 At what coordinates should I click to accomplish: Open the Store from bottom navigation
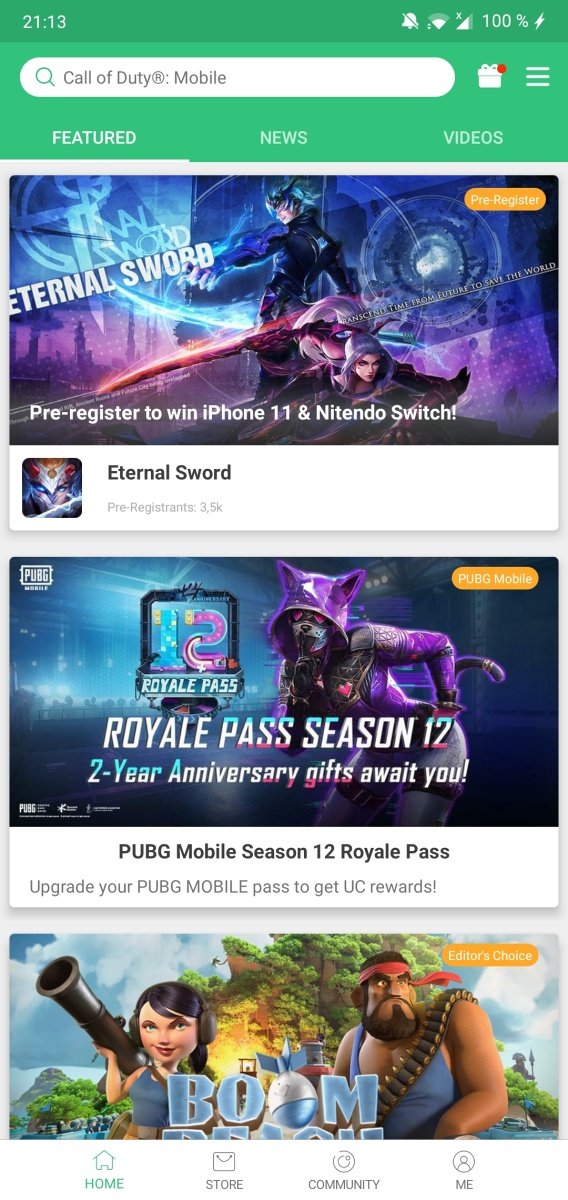tap(224, 1170)
